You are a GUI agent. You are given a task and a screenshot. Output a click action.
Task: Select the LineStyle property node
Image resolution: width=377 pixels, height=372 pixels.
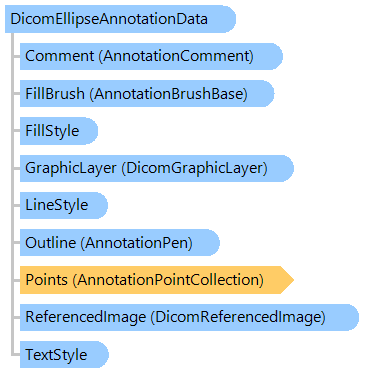[x=64, y=205]
